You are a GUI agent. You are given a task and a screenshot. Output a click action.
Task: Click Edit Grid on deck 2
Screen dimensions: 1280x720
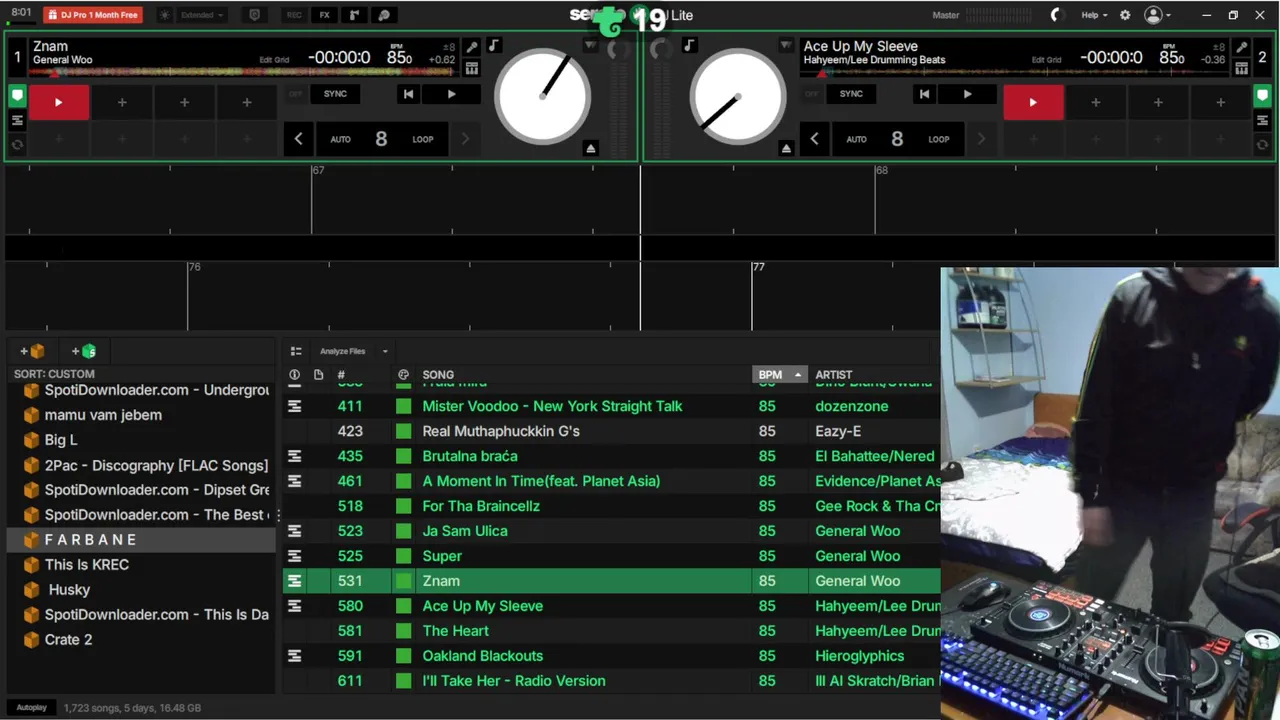[1048, 60]
